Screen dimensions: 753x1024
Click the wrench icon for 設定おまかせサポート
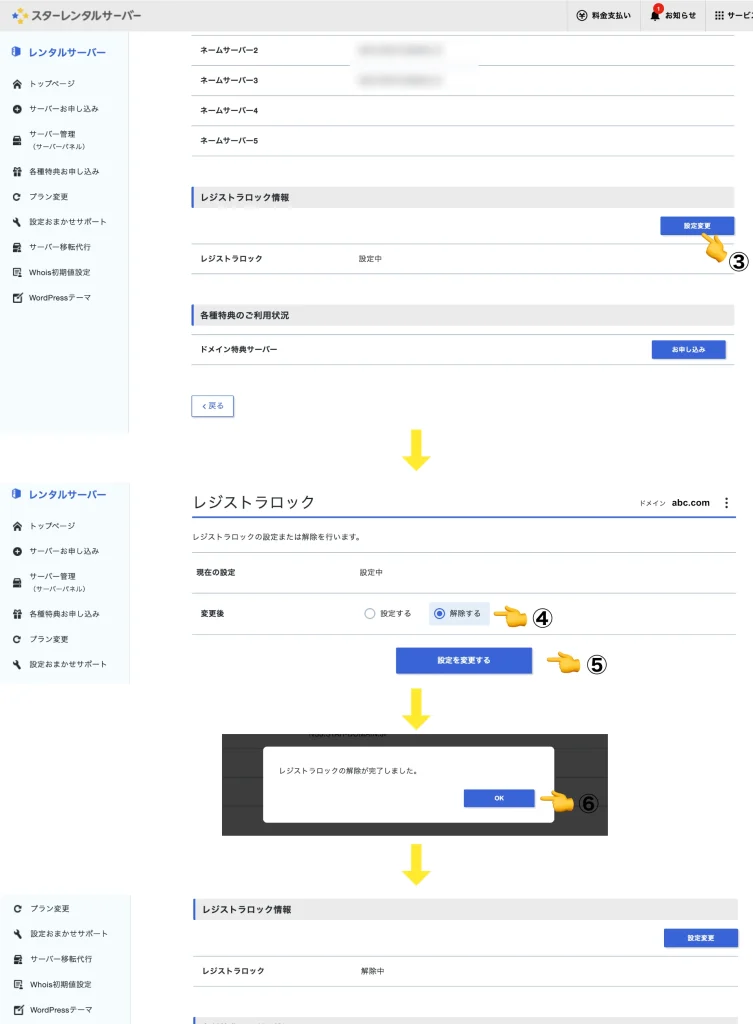(x=17, y=222)
